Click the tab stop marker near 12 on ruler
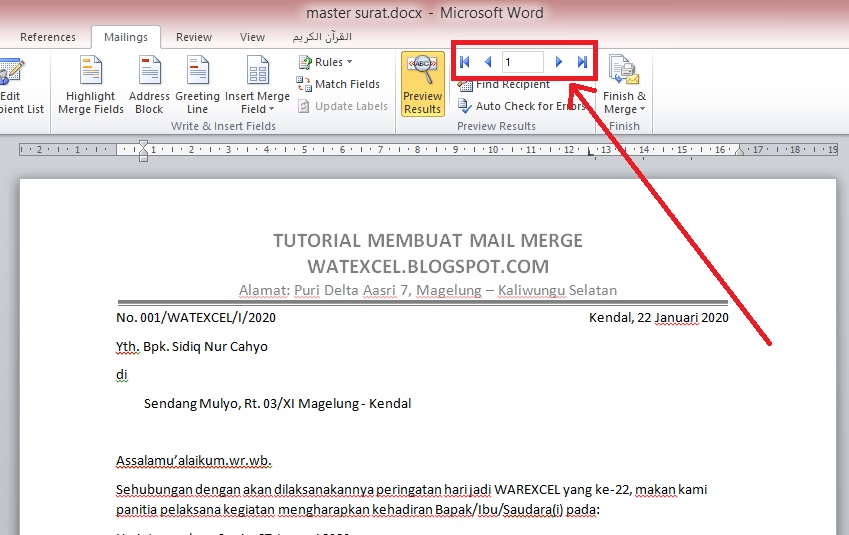849x535 pixels. click(591, 154)
